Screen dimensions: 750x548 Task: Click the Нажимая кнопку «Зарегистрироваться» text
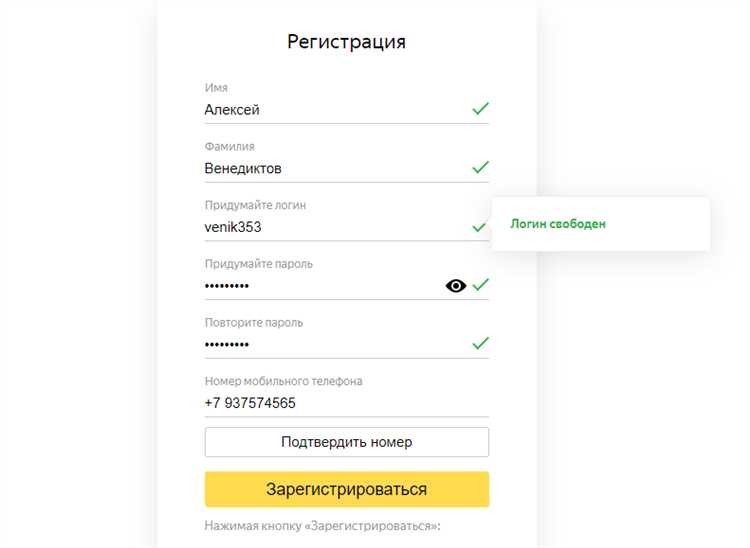click(322, 526)
